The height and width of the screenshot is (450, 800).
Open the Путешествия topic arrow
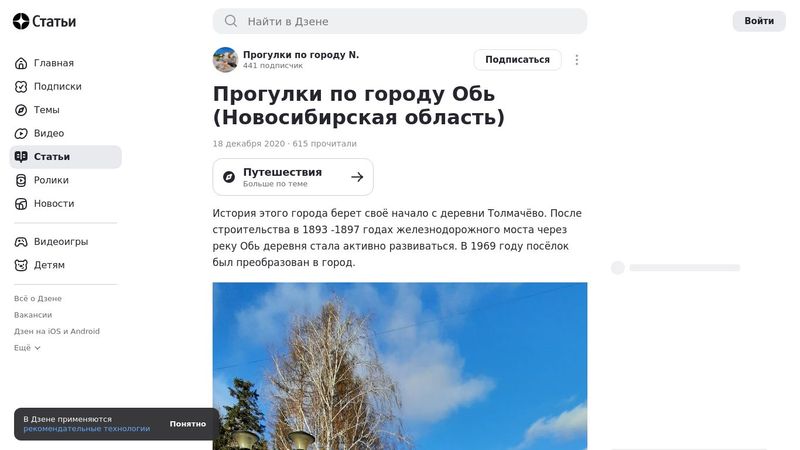click(x=357, y=177)
